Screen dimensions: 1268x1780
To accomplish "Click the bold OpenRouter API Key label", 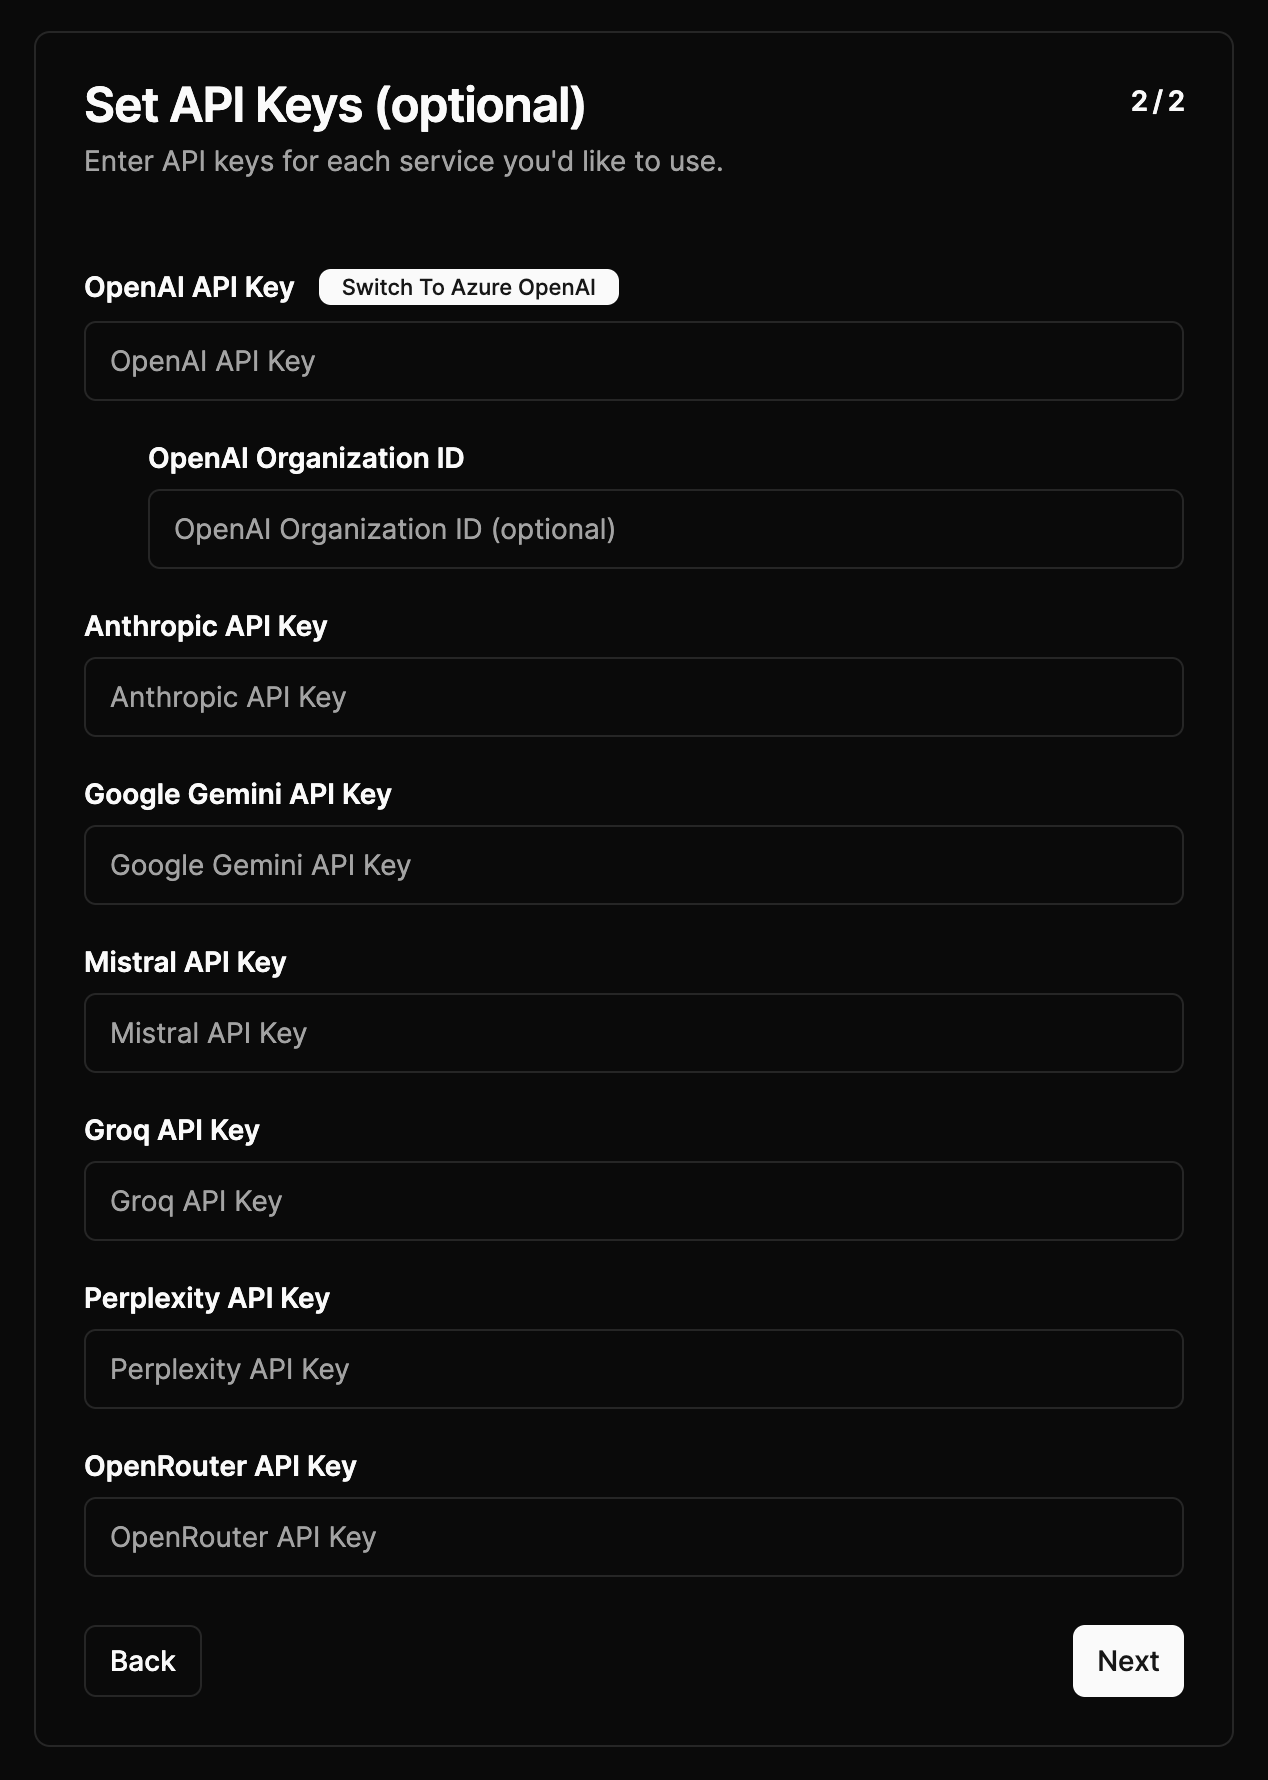I will click(x=220, y=1466).
